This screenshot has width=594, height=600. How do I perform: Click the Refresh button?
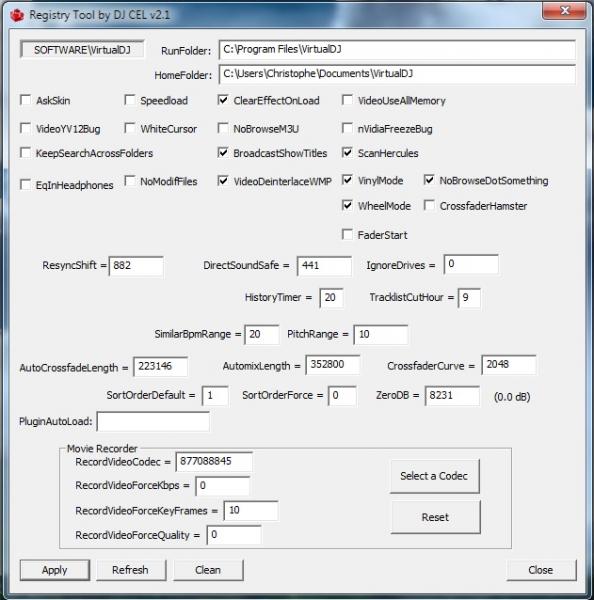131,570
